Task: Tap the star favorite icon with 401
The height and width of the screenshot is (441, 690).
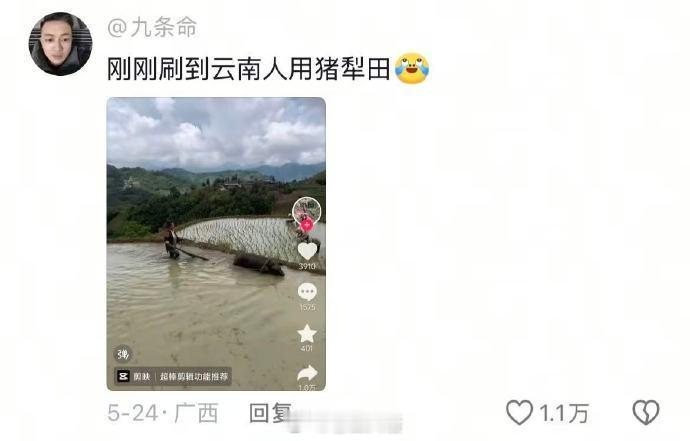Action: pos(307,334)
